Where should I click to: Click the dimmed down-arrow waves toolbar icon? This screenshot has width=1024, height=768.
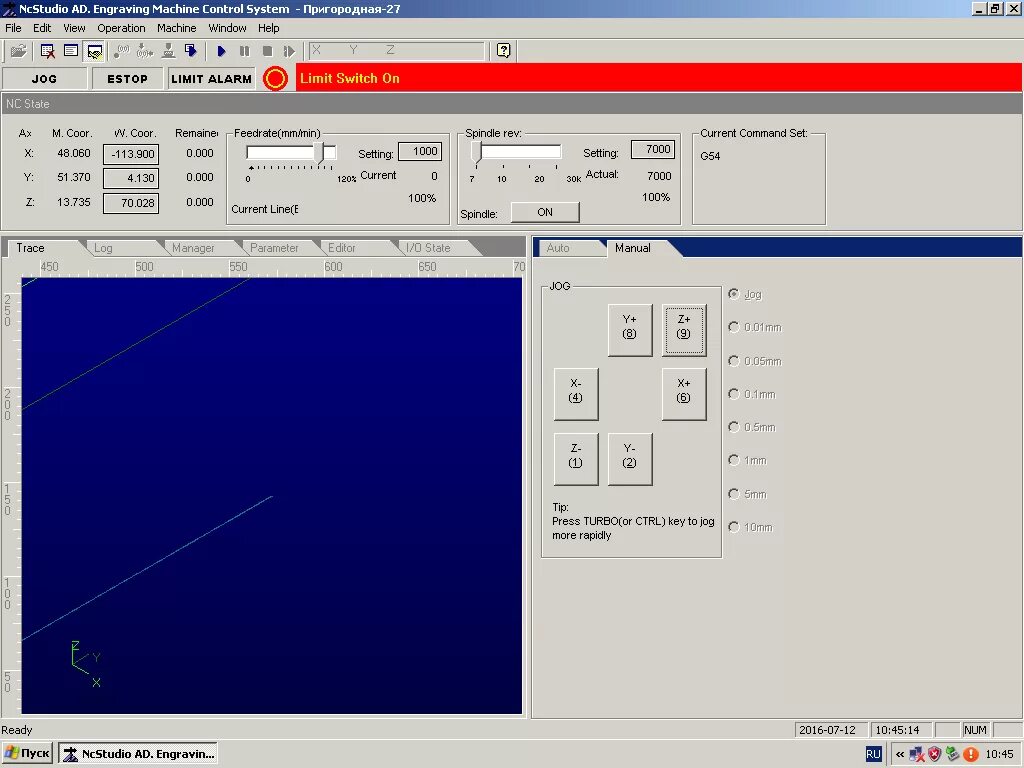(145, 51)
